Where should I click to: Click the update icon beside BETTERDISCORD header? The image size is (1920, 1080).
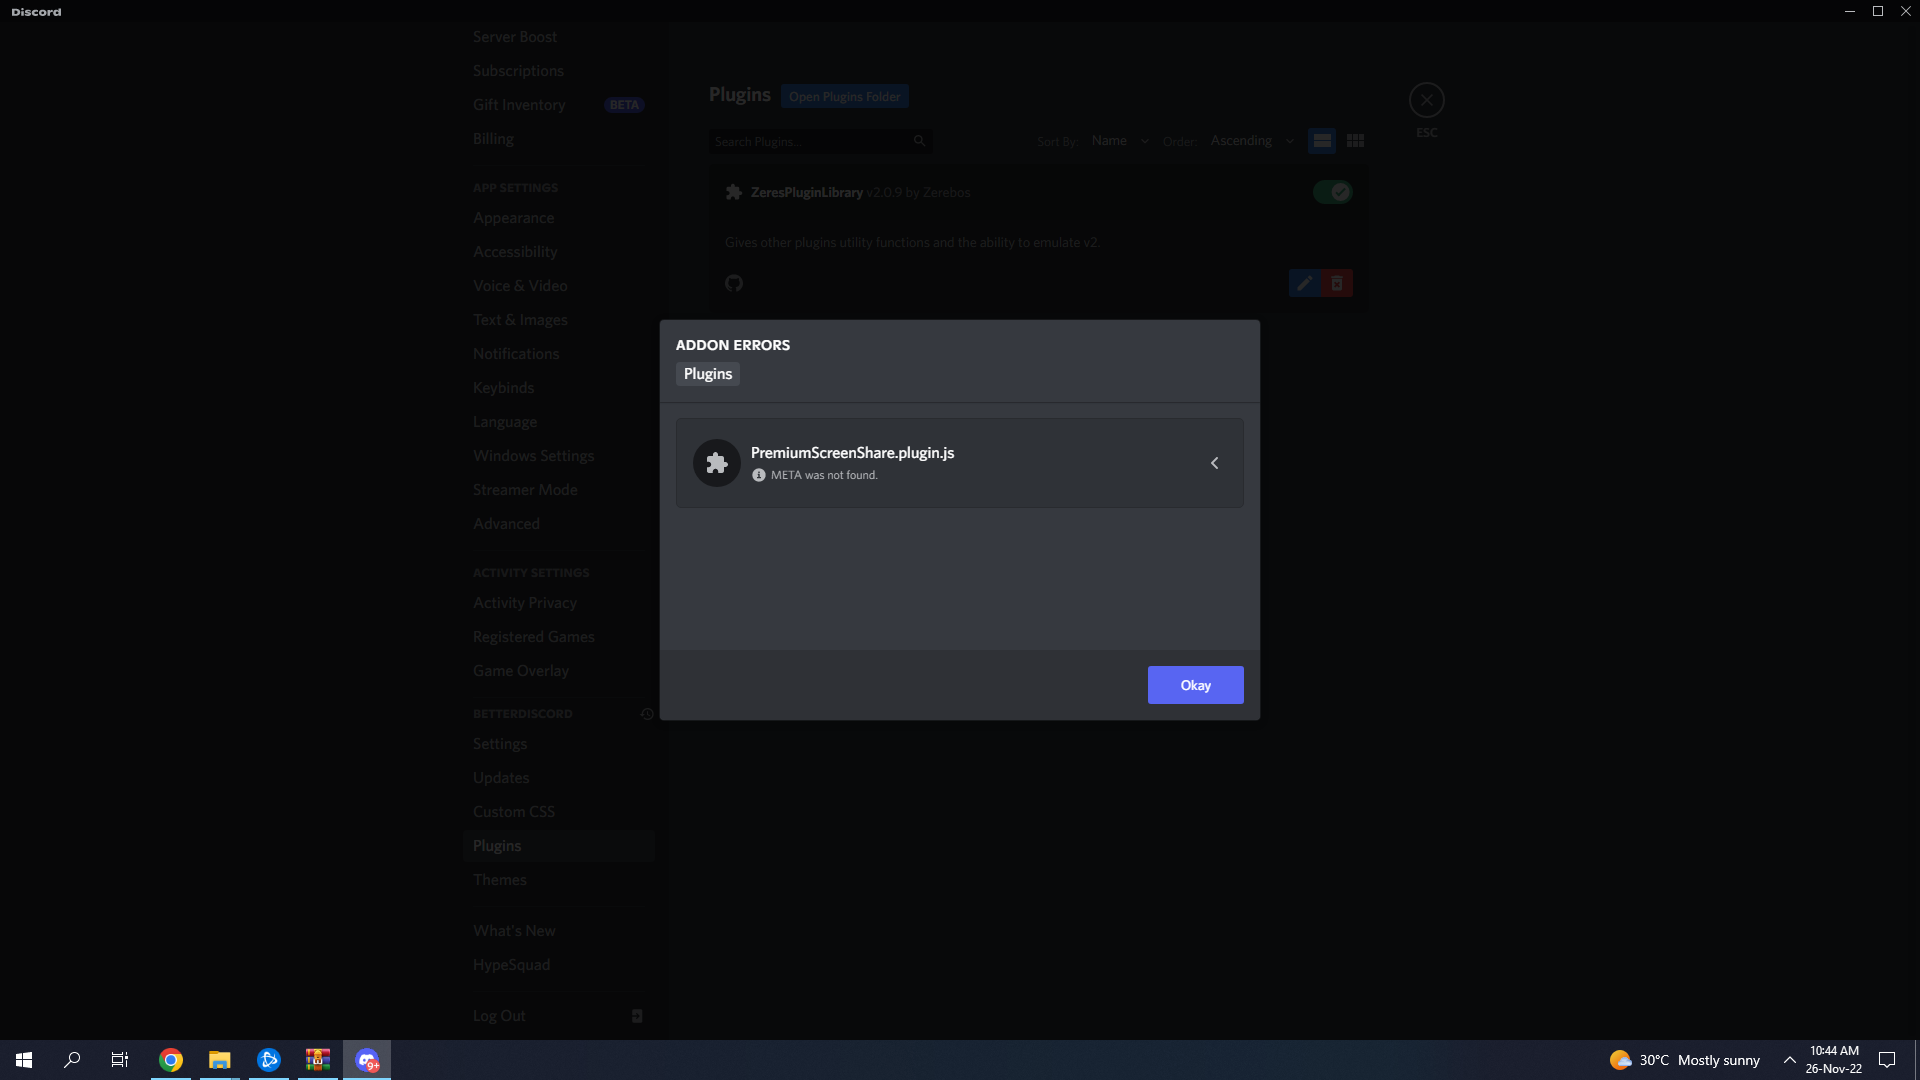pyautogui.click(x=647, y=714)
